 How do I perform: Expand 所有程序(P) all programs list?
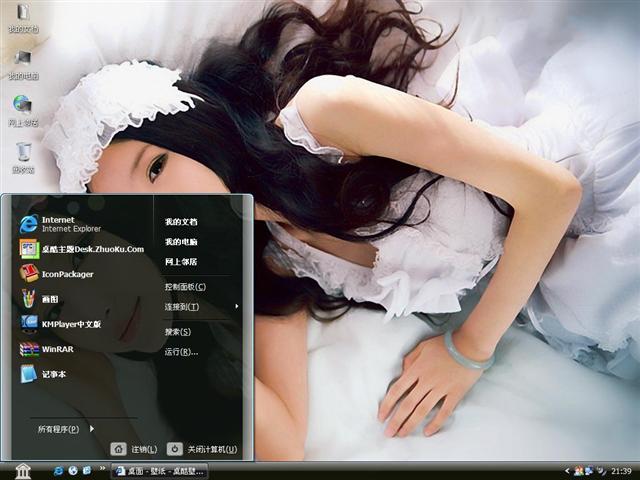click(x=66, y=429)
